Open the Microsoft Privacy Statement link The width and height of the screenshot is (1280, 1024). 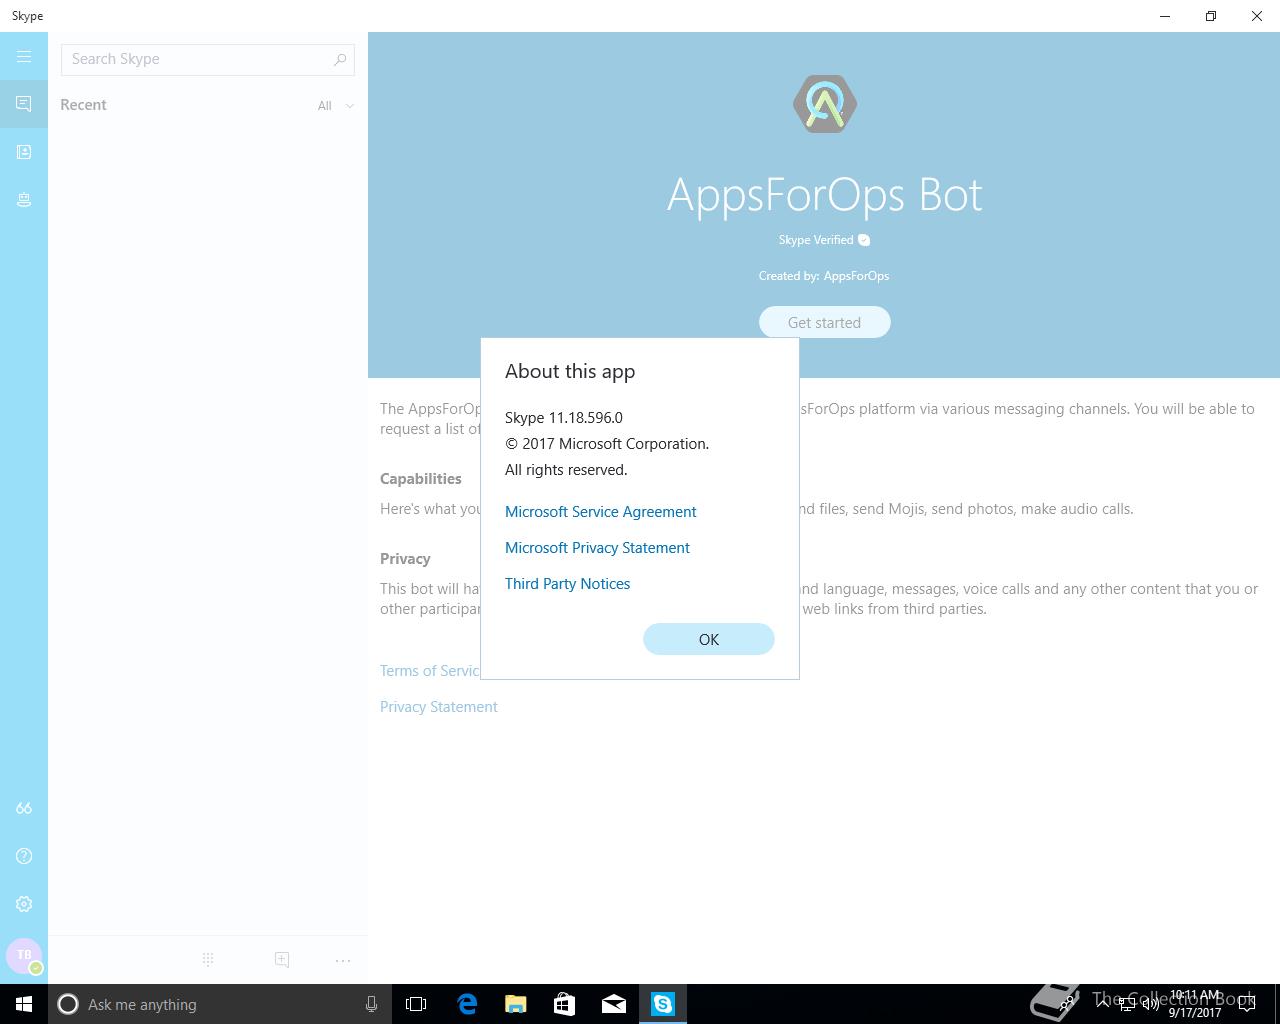coord(597,548)
